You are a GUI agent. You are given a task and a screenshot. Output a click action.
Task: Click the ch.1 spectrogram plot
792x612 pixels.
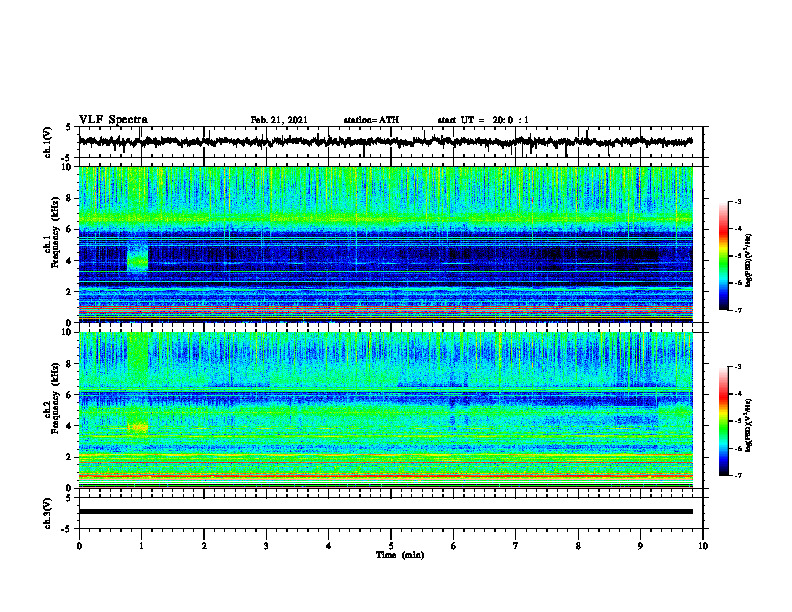coord(385,244)
